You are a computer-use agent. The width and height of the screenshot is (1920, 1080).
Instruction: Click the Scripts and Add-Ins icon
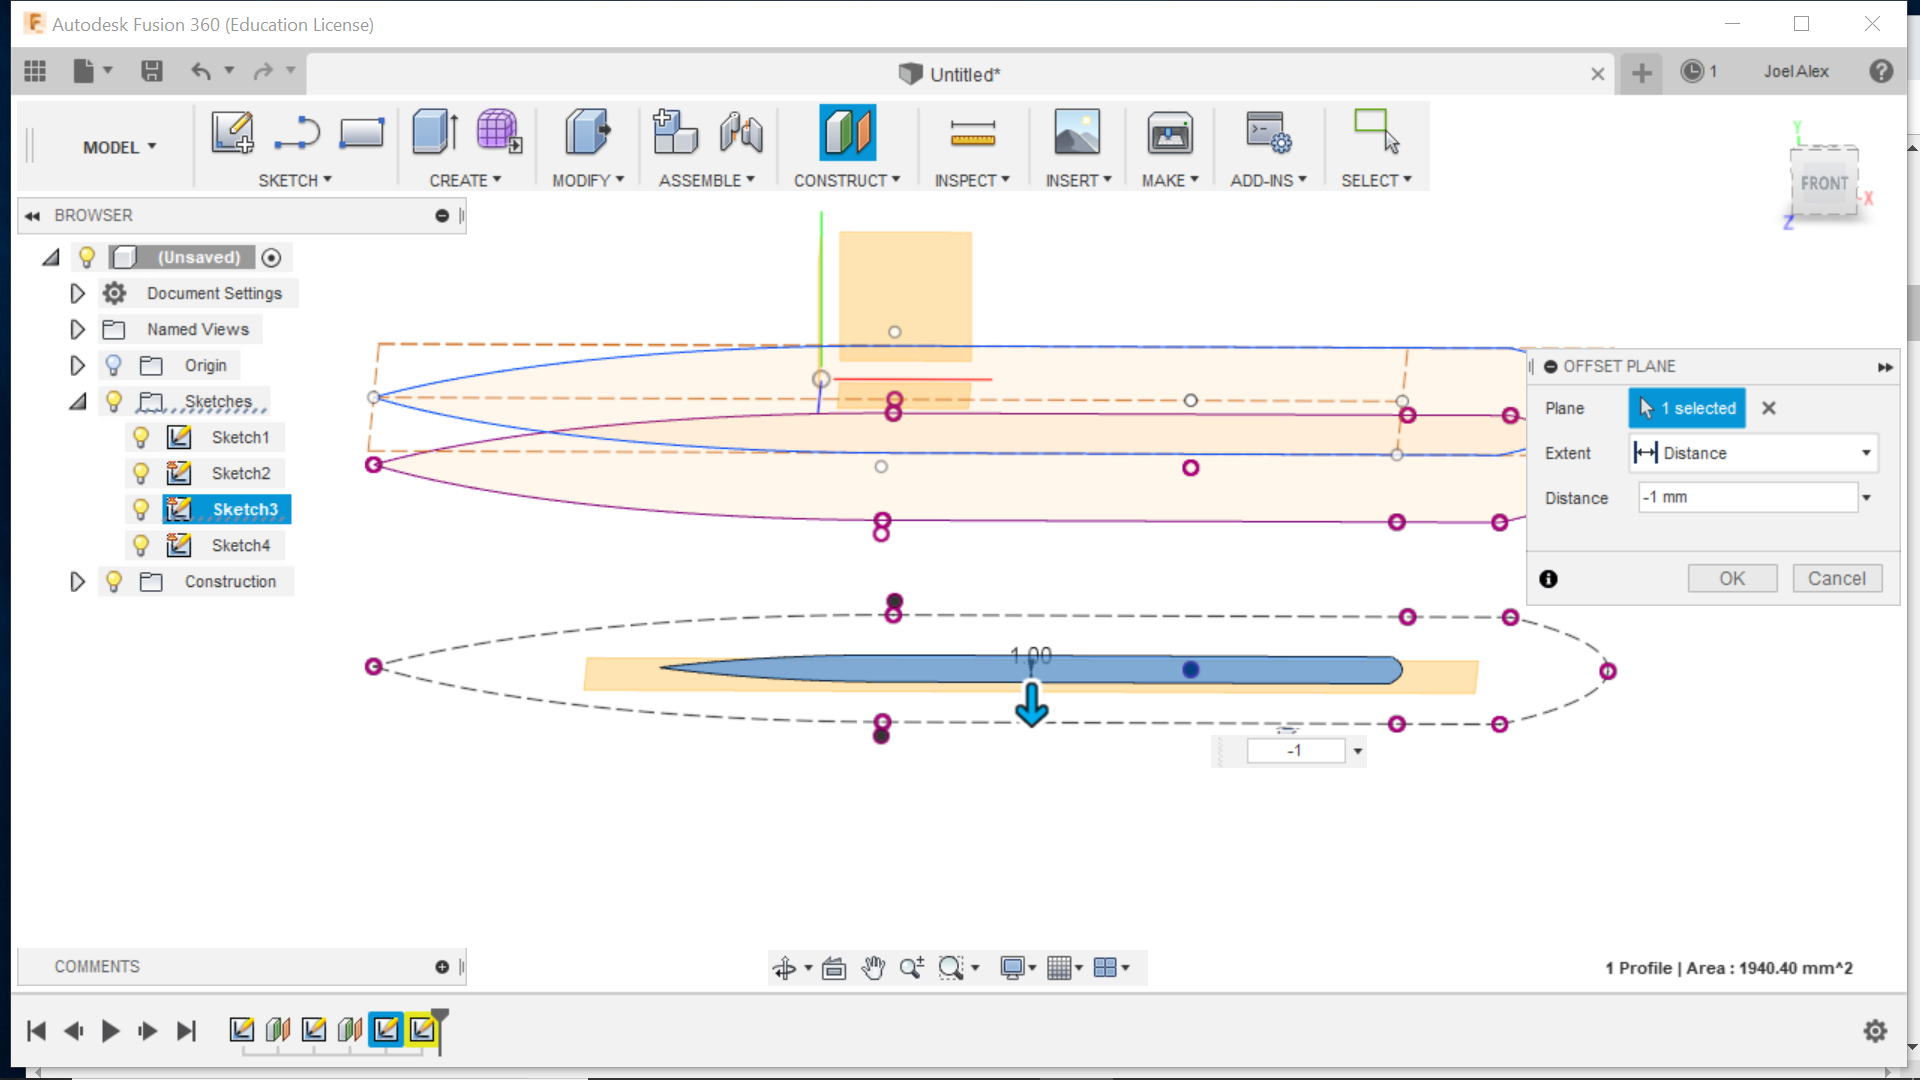(1267, 132)
